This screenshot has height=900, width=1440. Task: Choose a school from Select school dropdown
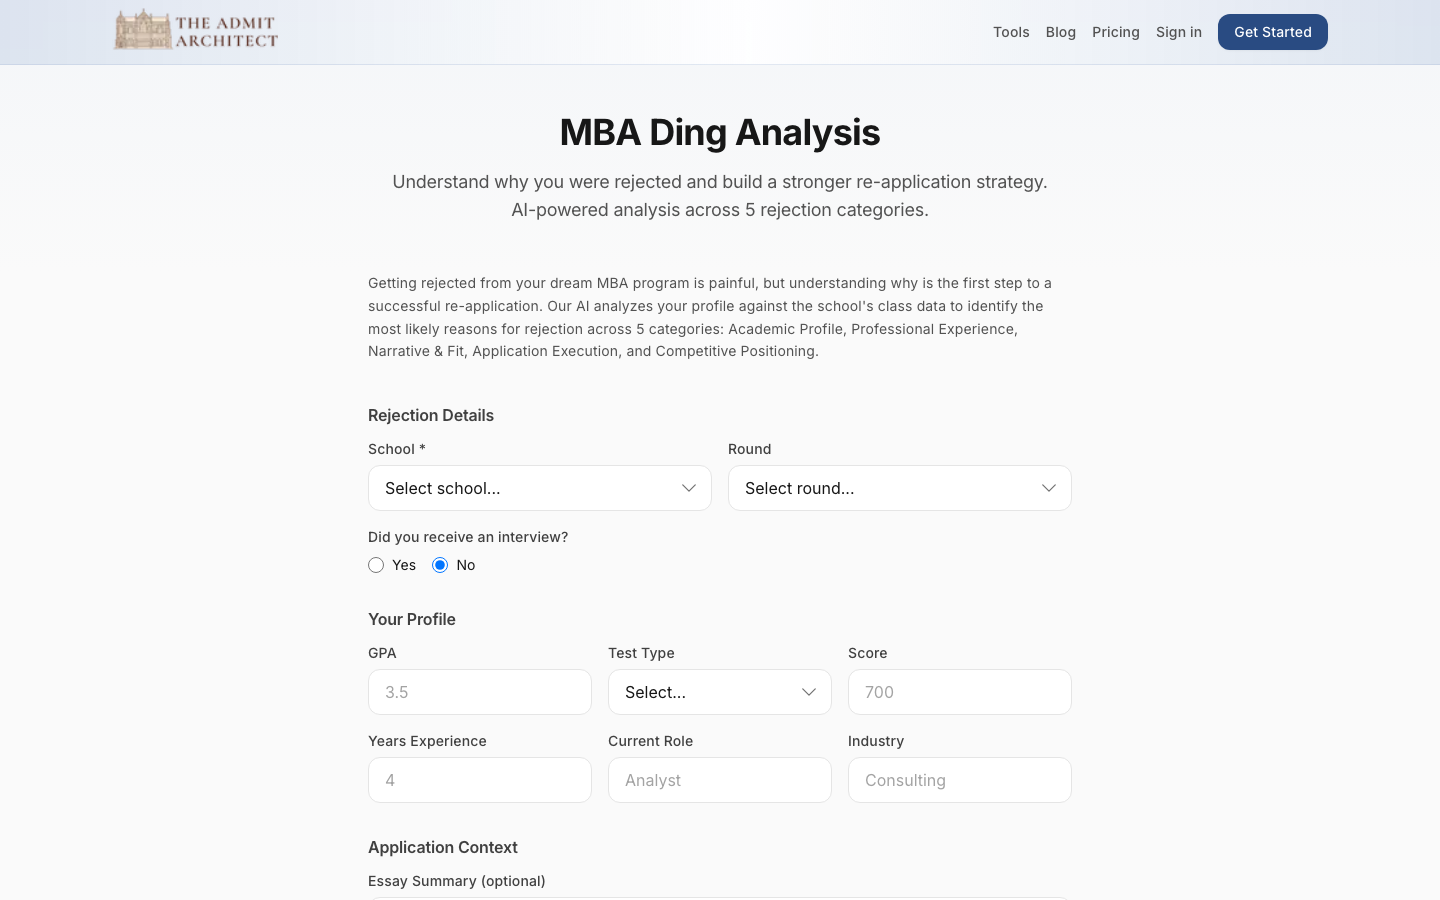point(540,488)
